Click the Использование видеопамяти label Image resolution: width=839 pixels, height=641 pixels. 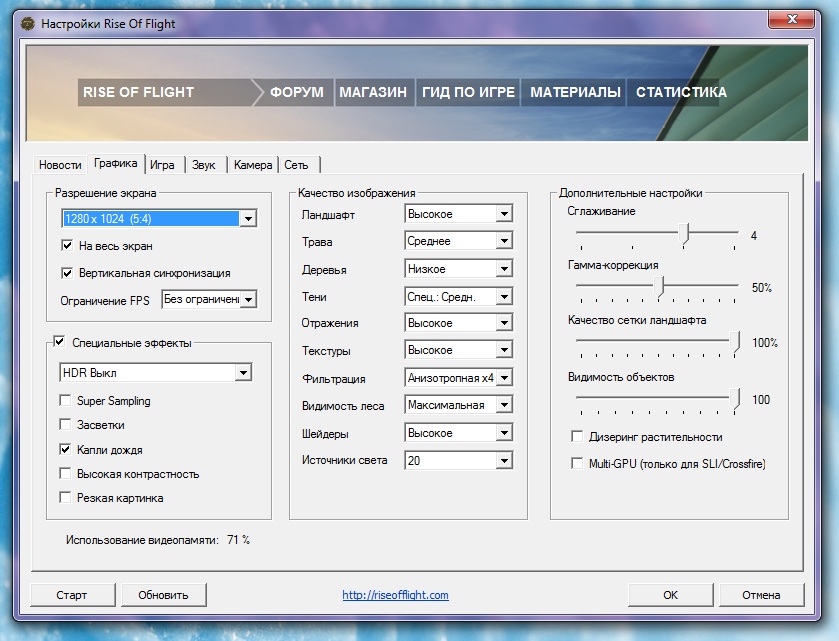(142, 540)
